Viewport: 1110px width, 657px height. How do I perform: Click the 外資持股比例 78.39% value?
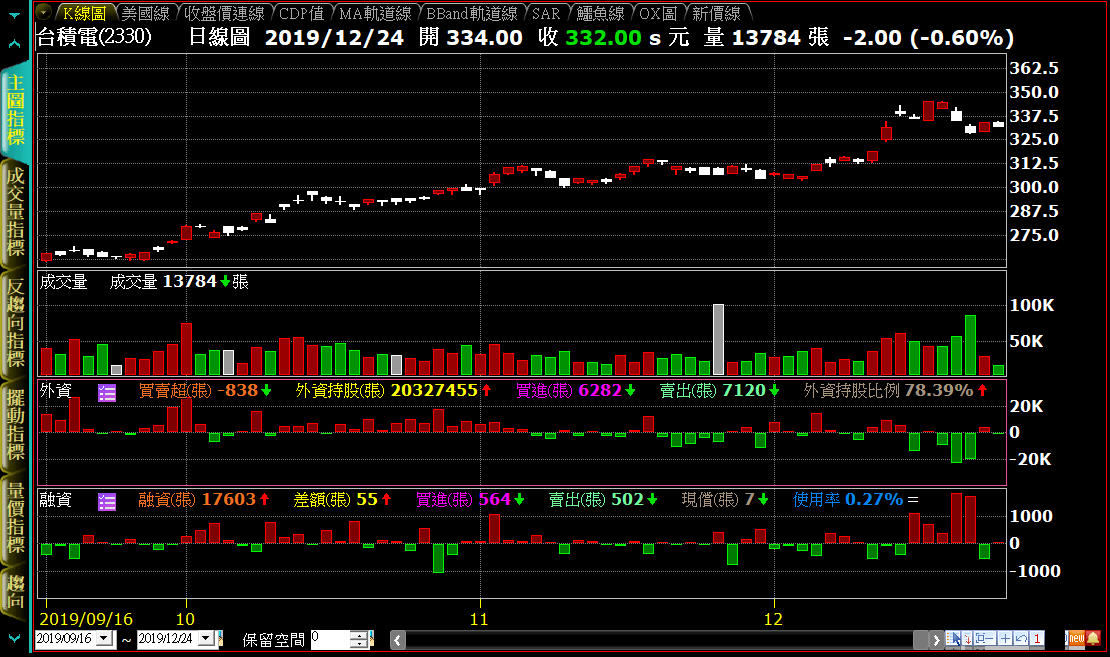coord(895,391)
